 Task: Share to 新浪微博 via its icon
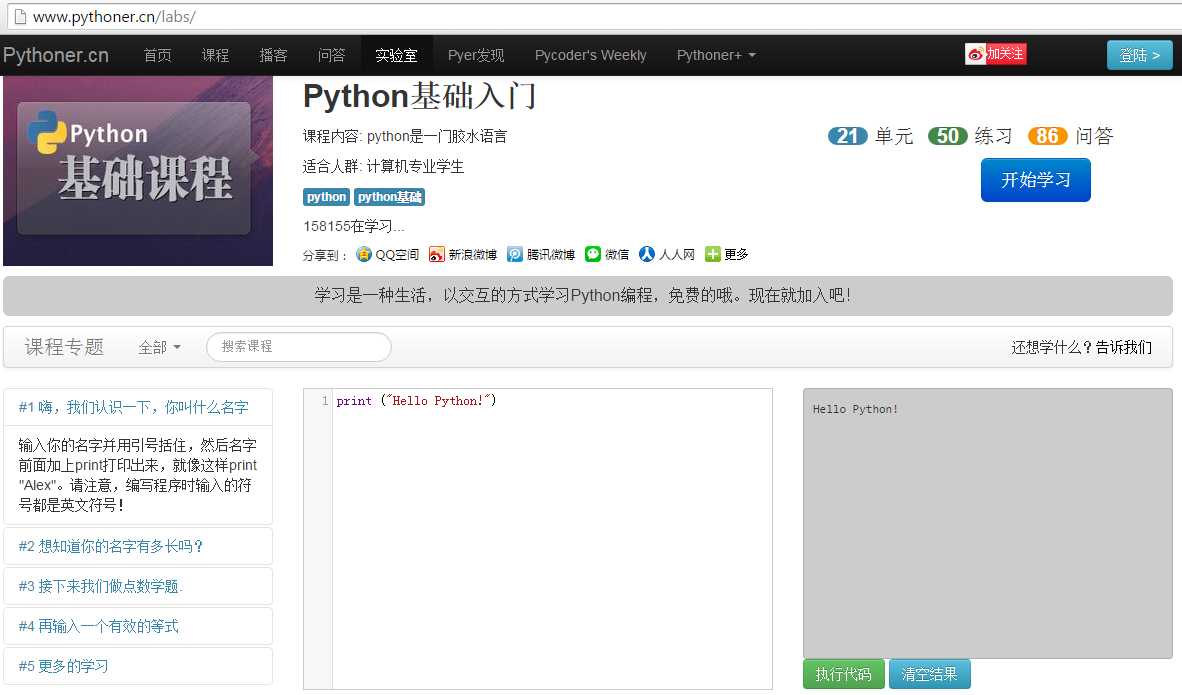[x=436, y=254]
